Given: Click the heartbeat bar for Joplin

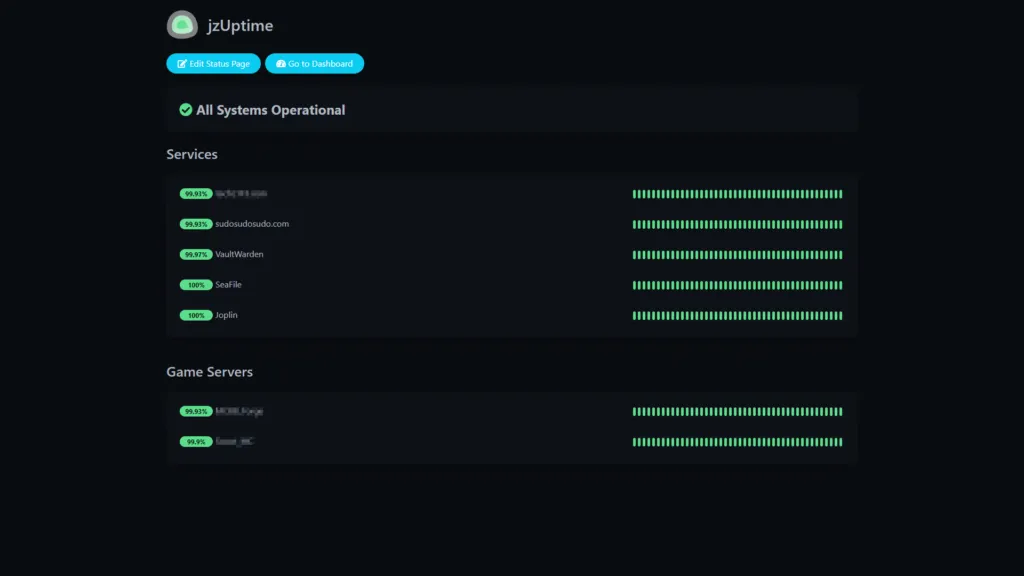Looking at the screenshot, I should coord(737,315).
